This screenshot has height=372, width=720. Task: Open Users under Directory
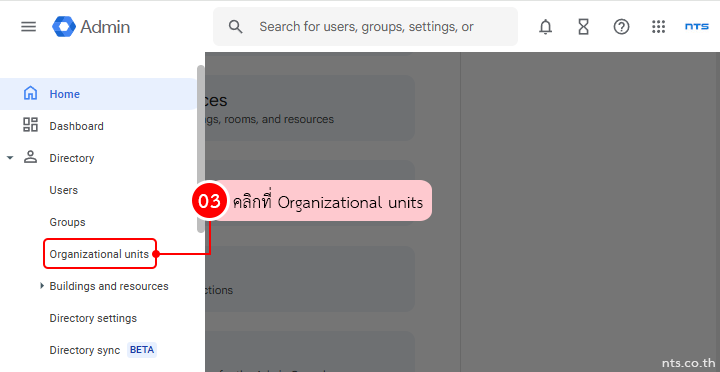64,190
